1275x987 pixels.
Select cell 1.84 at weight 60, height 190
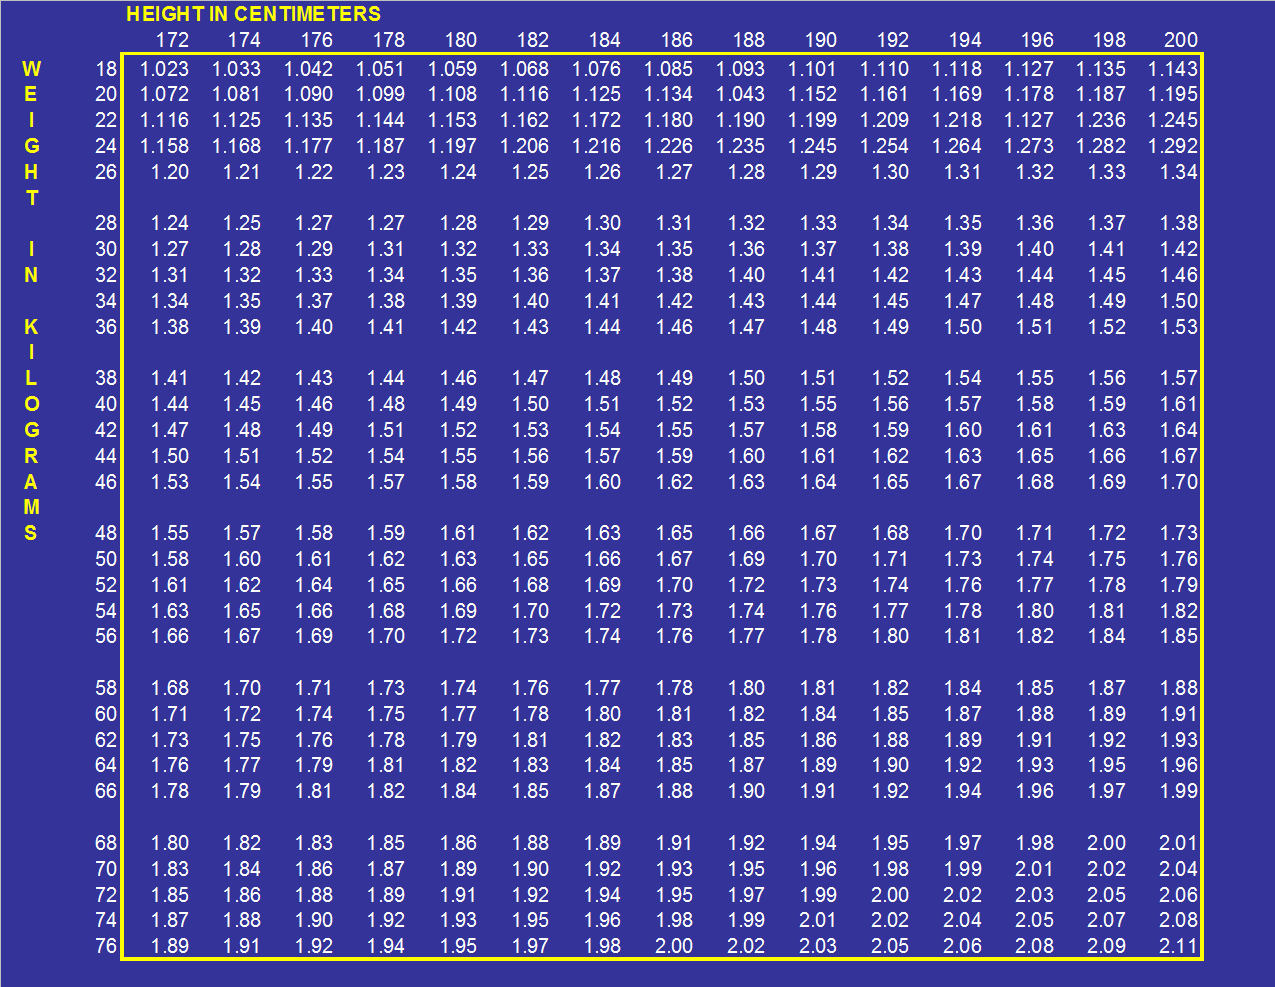(x=818, y=714)
